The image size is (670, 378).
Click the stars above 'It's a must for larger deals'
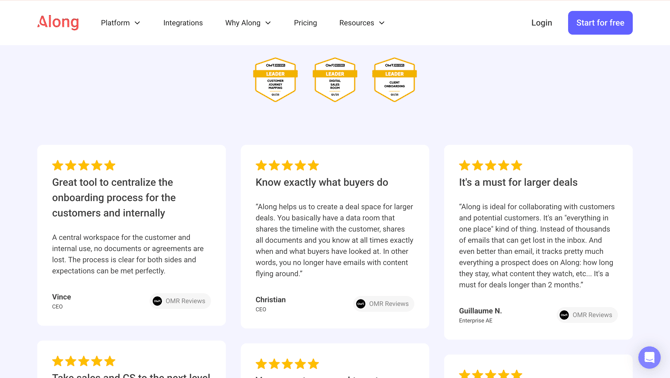pos(491,165)
